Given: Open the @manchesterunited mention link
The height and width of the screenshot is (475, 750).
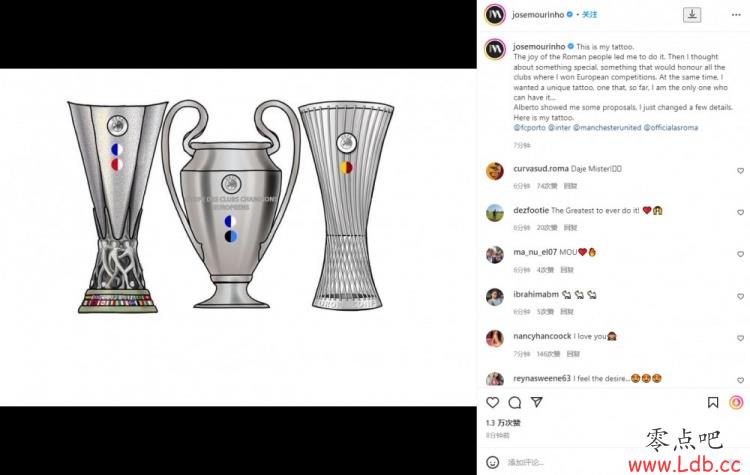Looking at the screenshot, I should point(607,128).
